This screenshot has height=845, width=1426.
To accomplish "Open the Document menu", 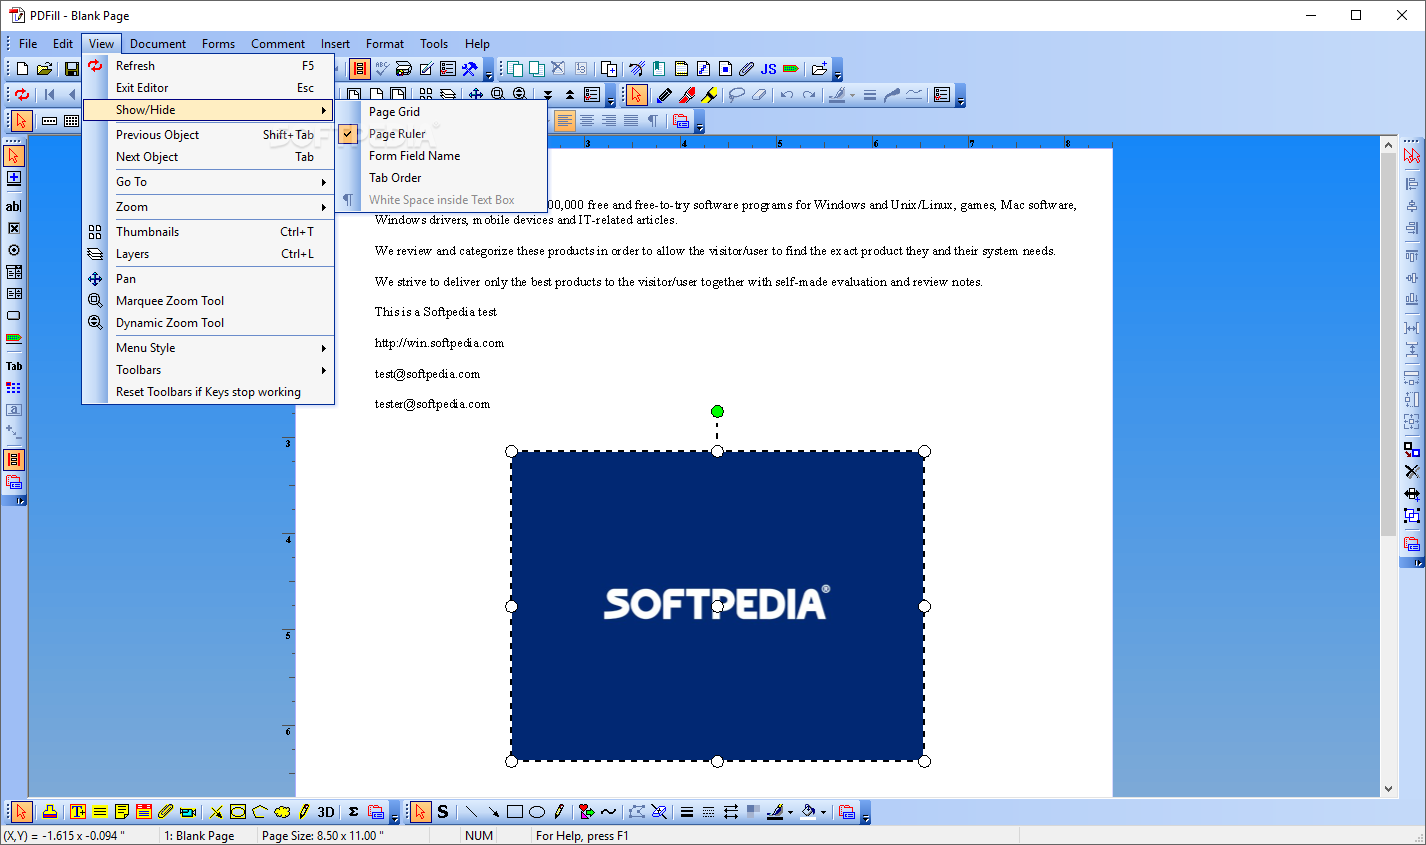I will (158, 44).
